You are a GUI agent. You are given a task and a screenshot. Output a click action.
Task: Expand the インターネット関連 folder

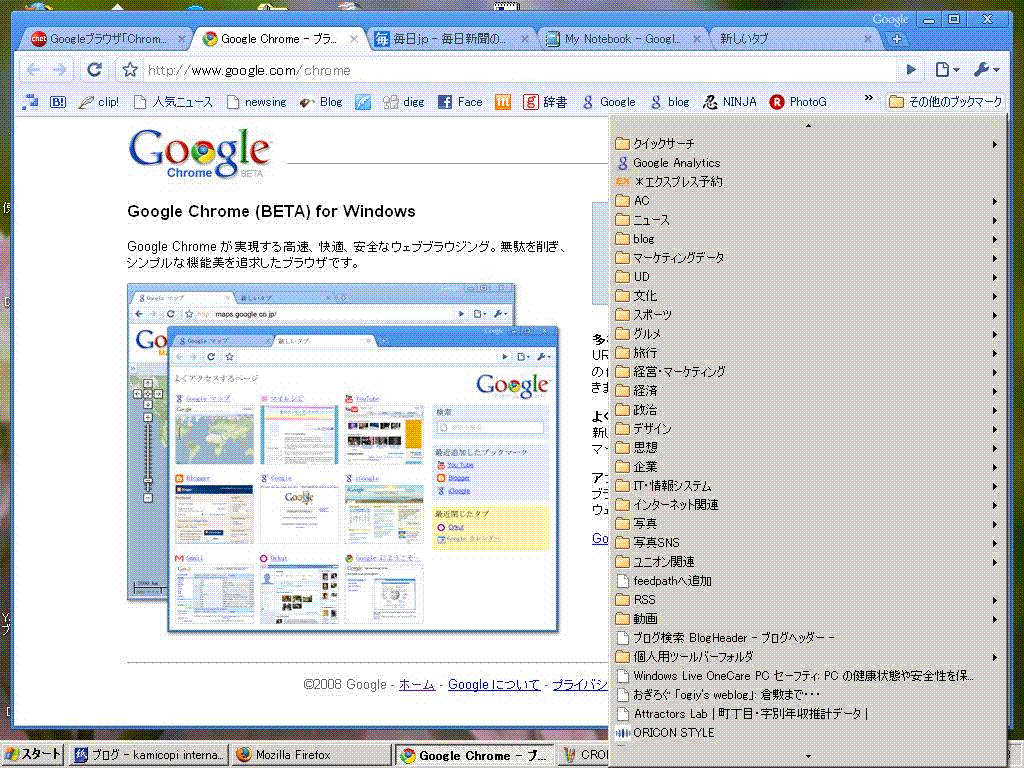pyautogui.click(x=807, y=505)
